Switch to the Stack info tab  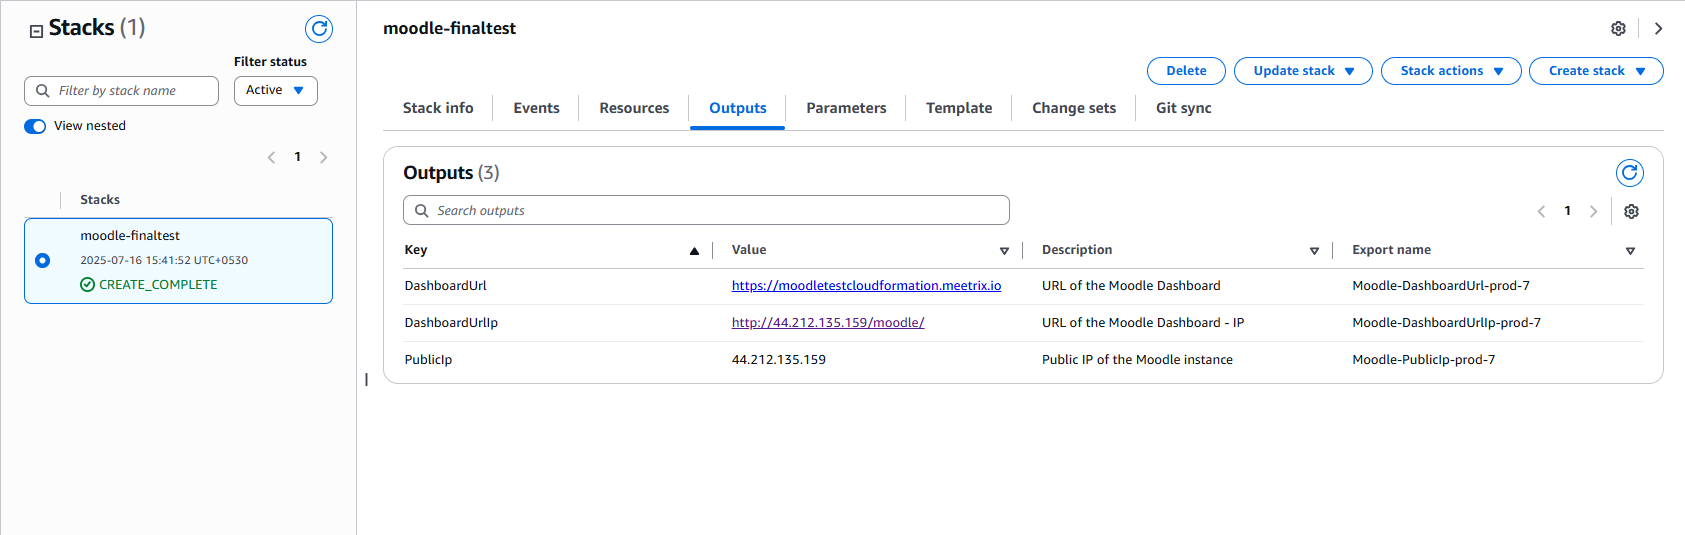pos(438,108)
